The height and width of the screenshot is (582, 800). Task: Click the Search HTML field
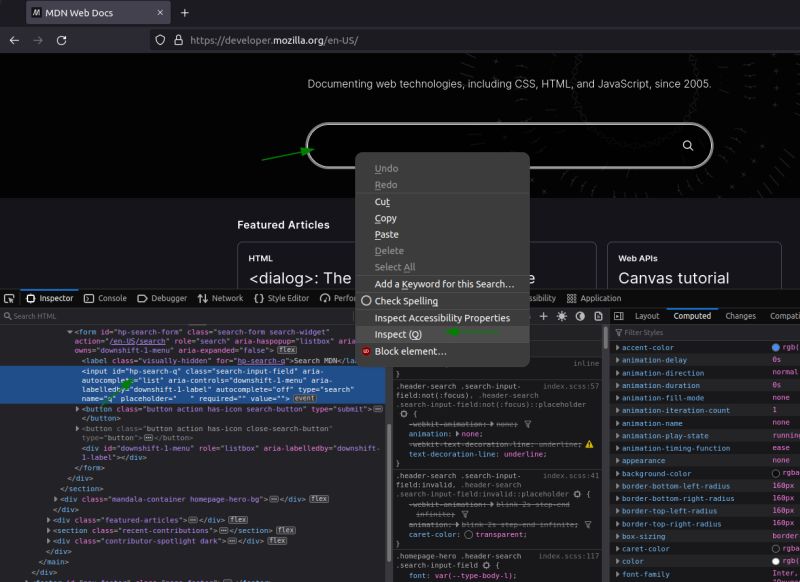176,316
